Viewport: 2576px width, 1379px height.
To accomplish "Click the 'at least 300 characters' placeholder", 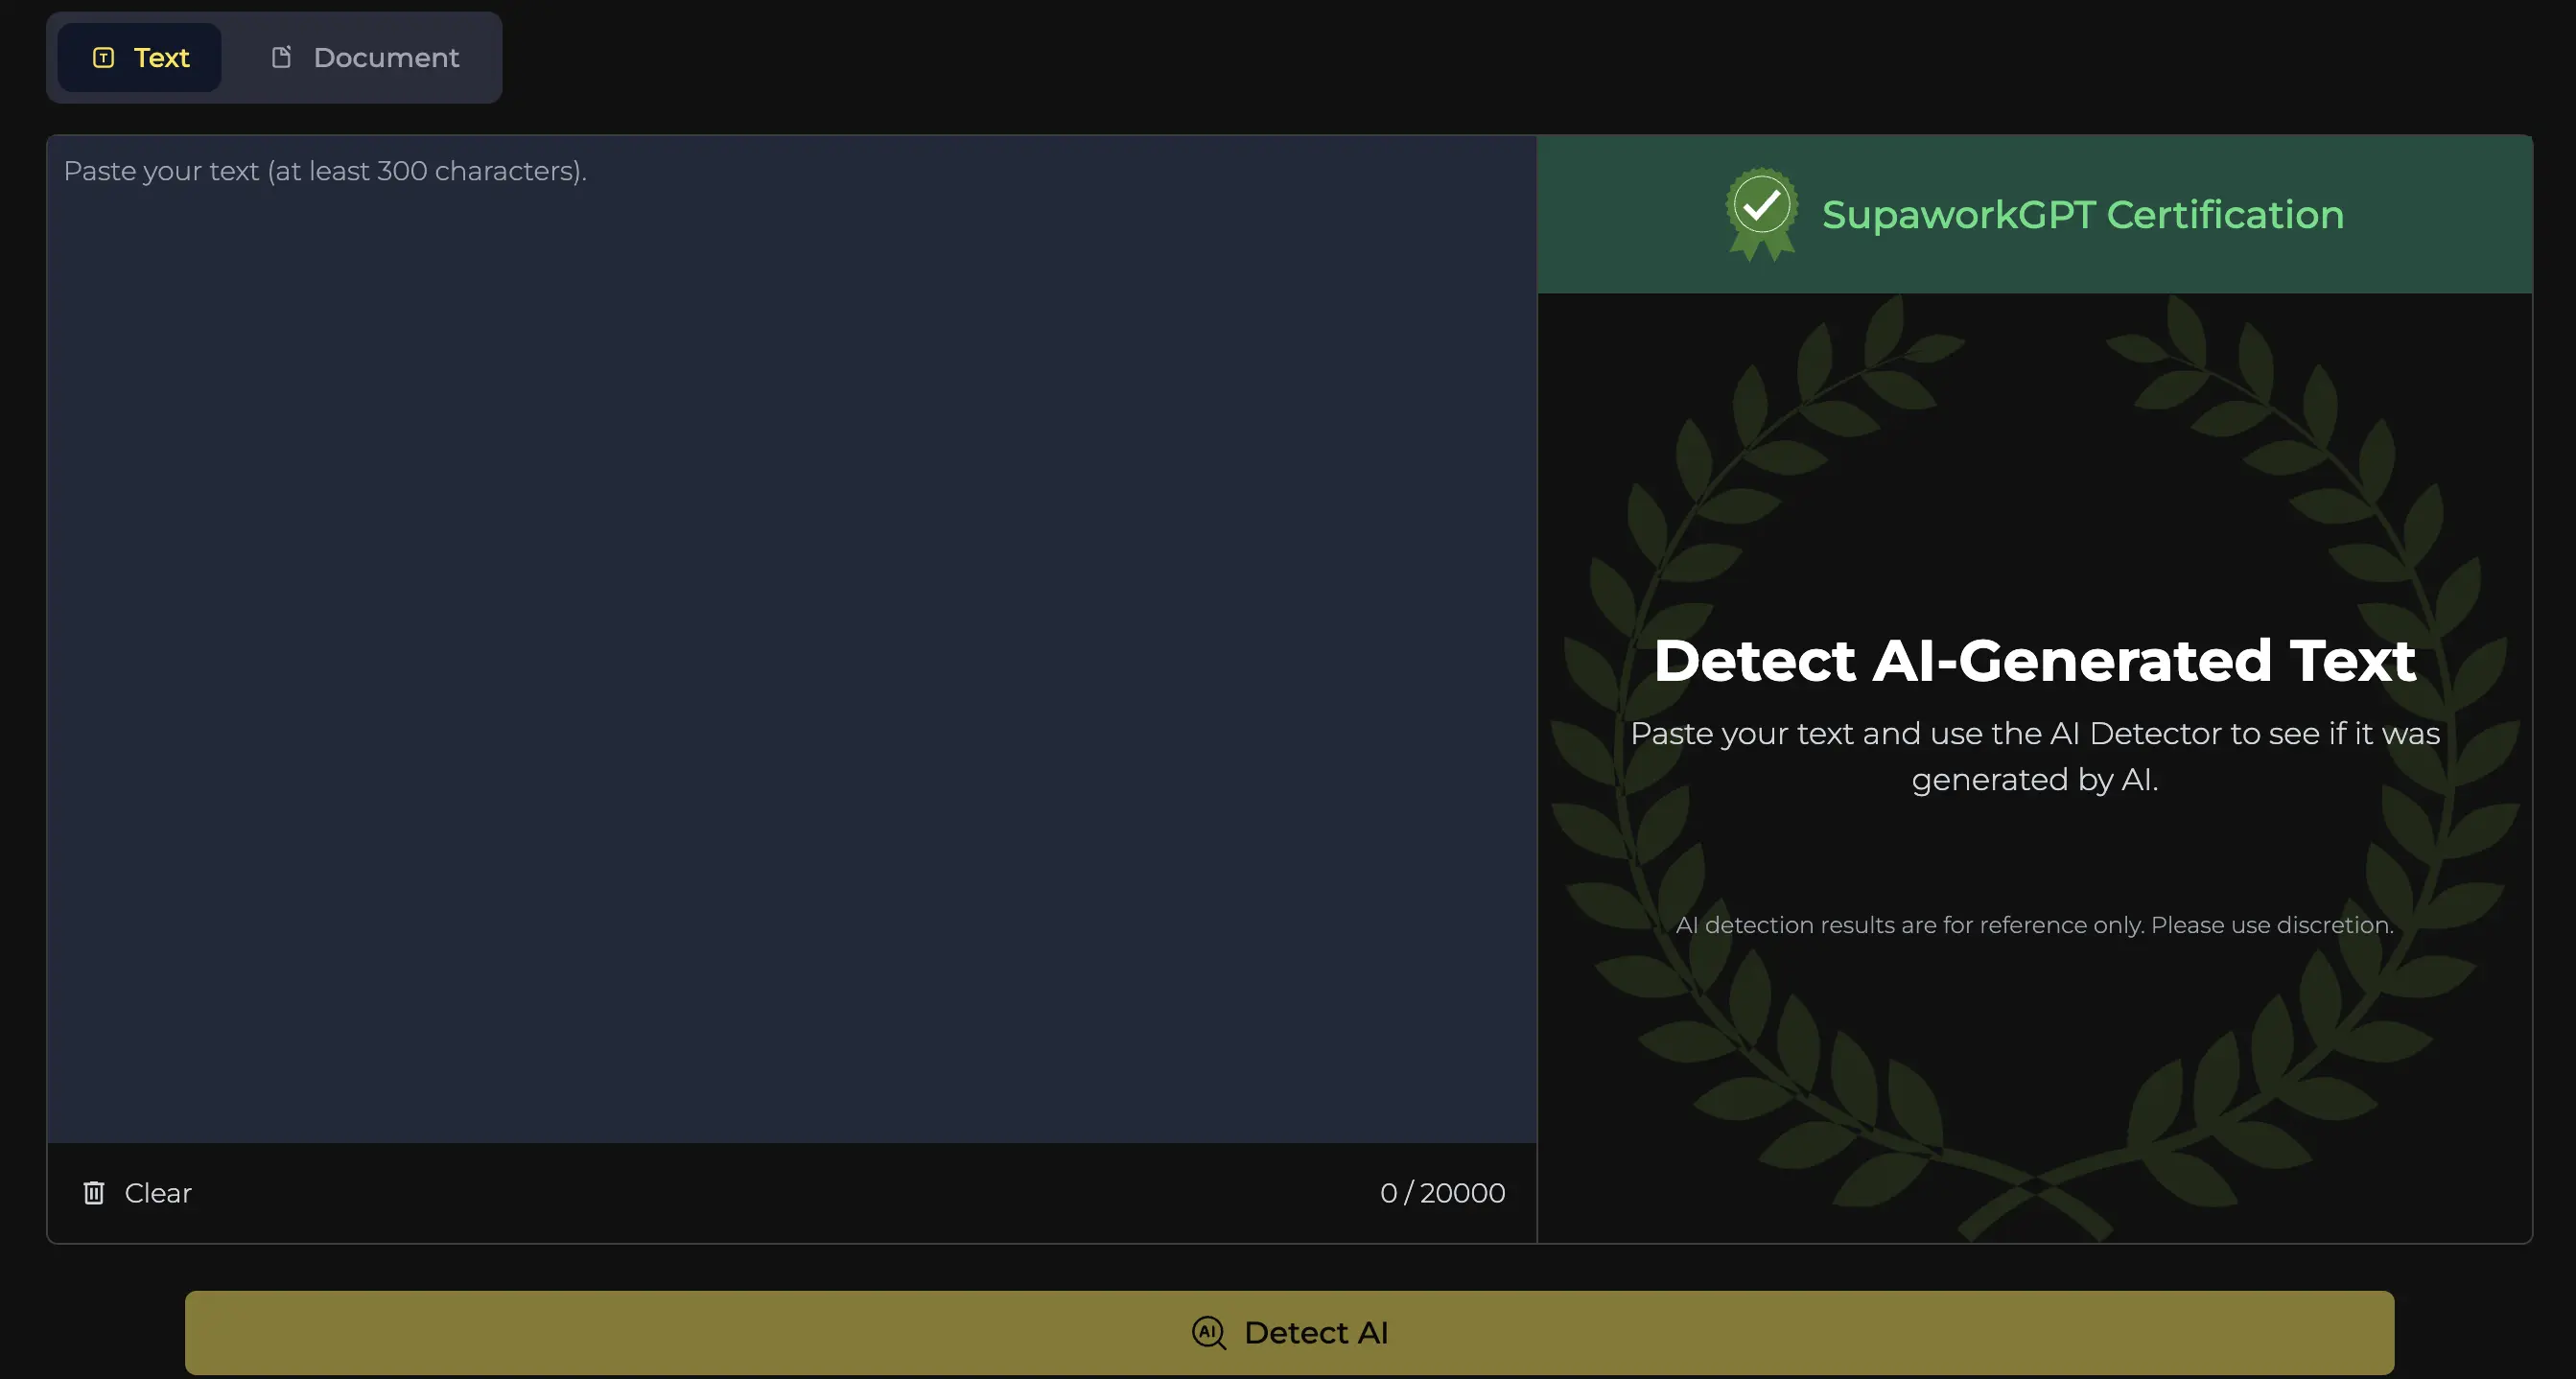I will (426, 171).
